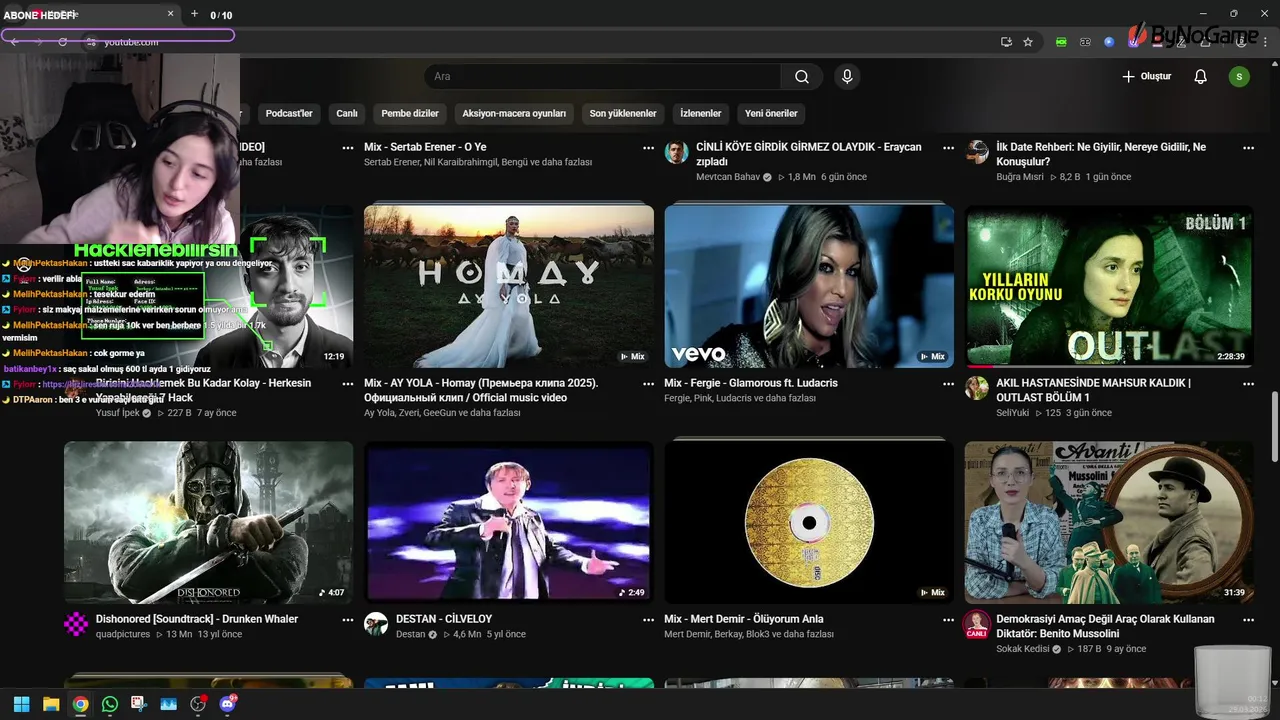Open Snipping Tool from taskbar
This screenshot has width=1280, height=720.
[x=139, y=704]
